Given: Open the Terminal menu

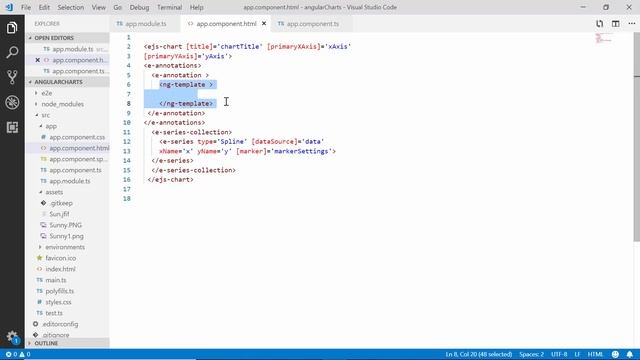Looking at the screenshot, I should [x=169, y=7].
